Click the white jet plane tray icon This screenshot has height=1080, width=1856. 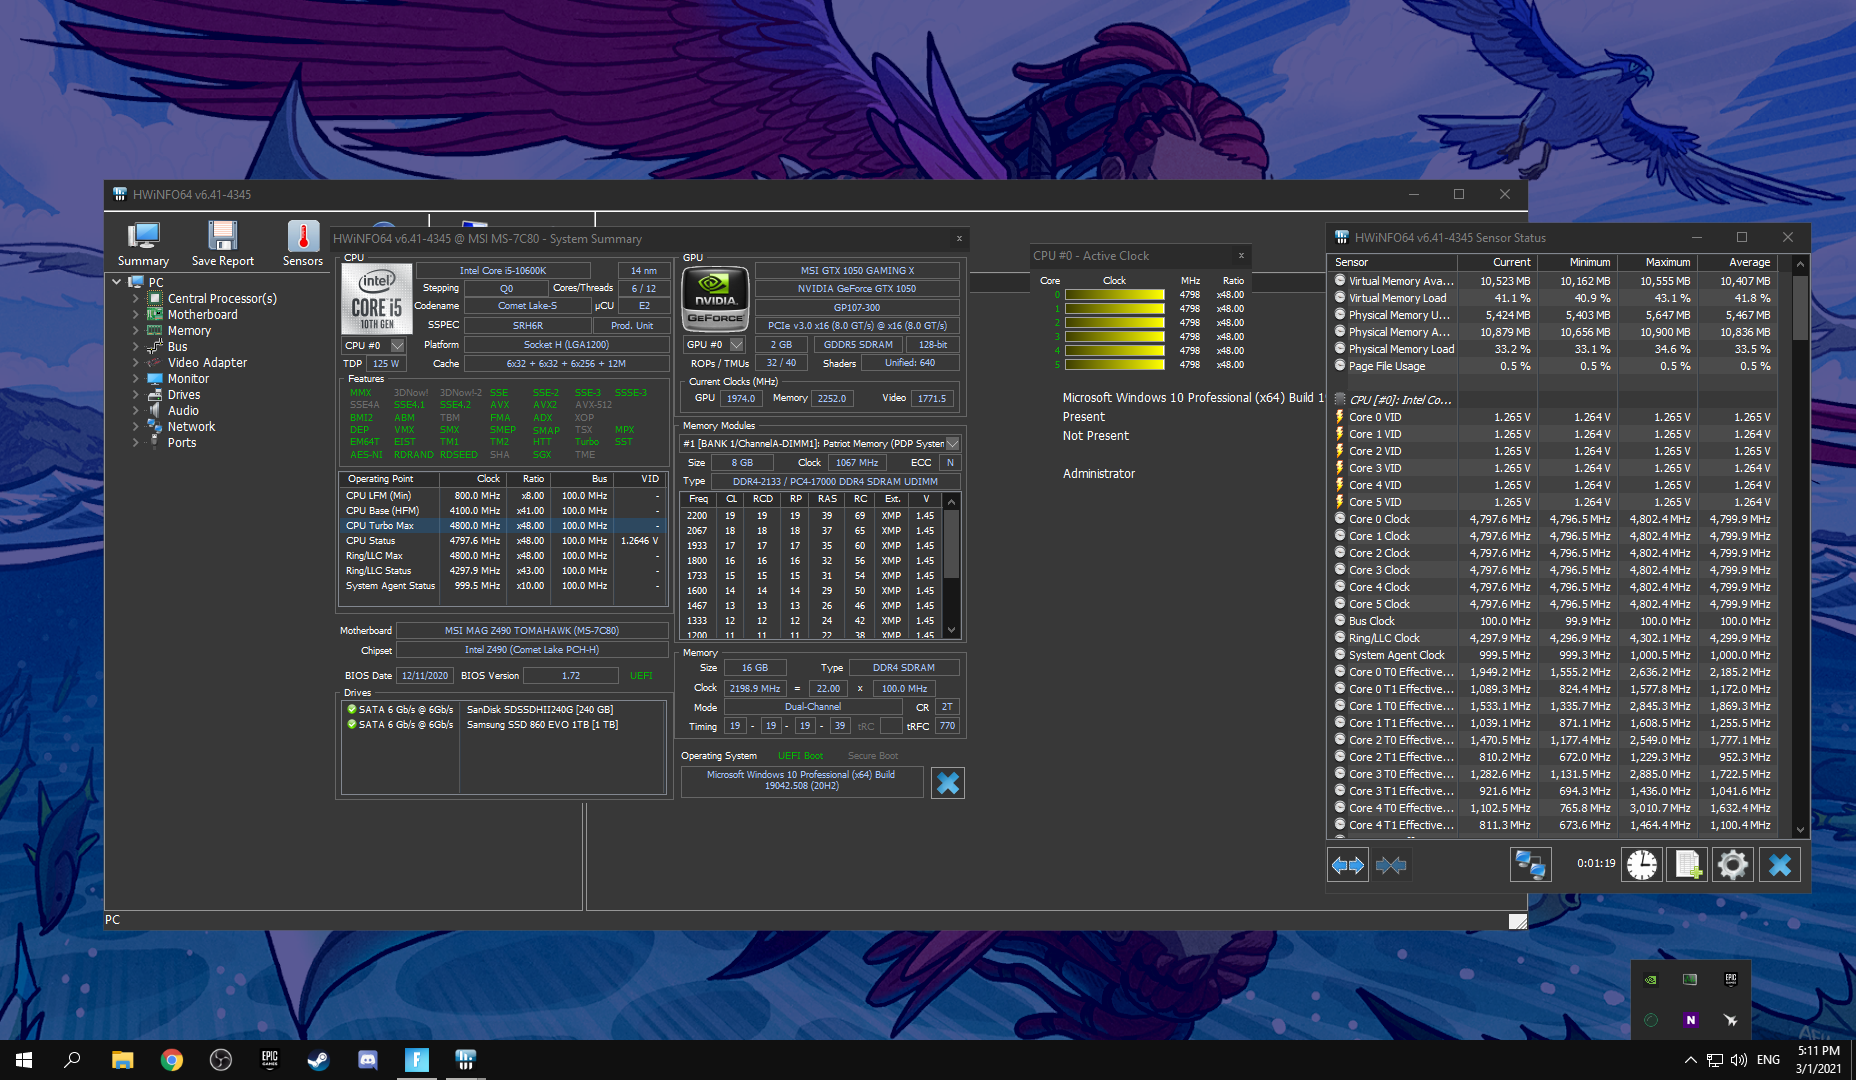pos(1731,1020)
